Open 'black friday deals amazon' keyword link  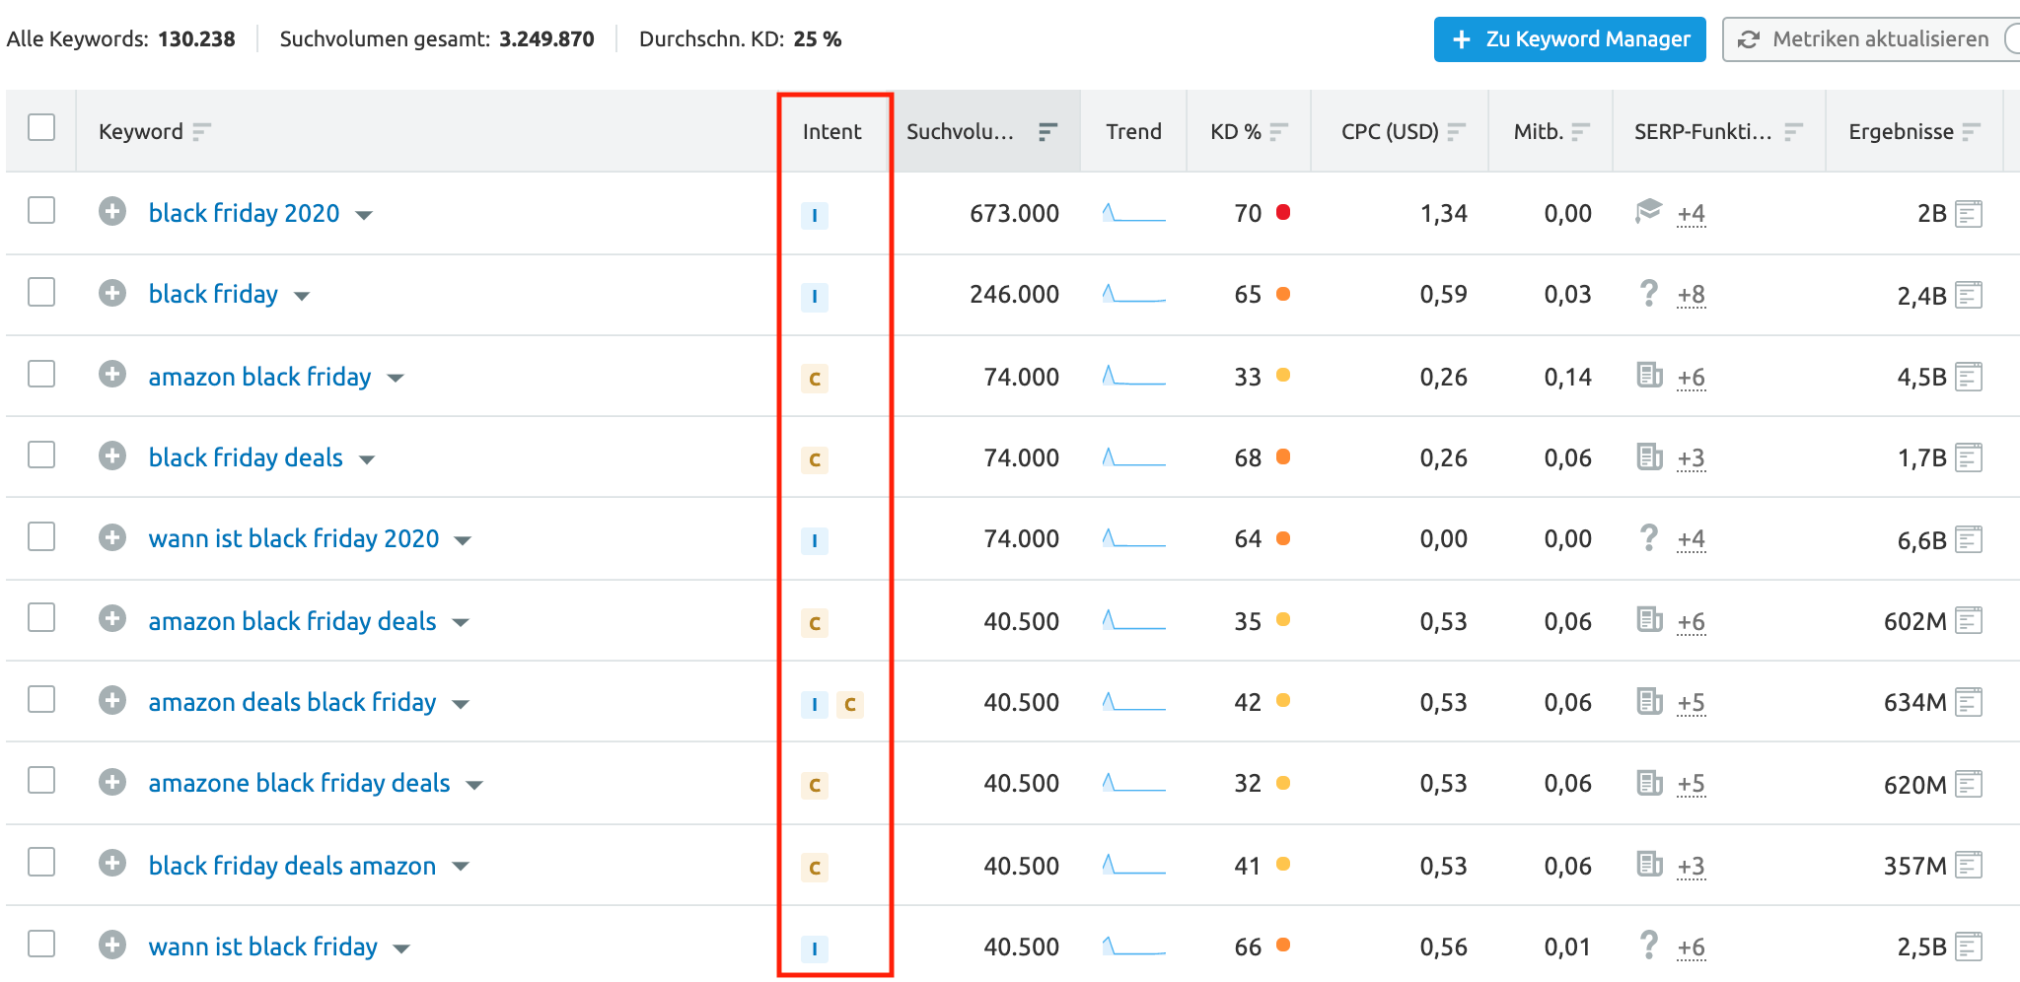tap(292, 865)
